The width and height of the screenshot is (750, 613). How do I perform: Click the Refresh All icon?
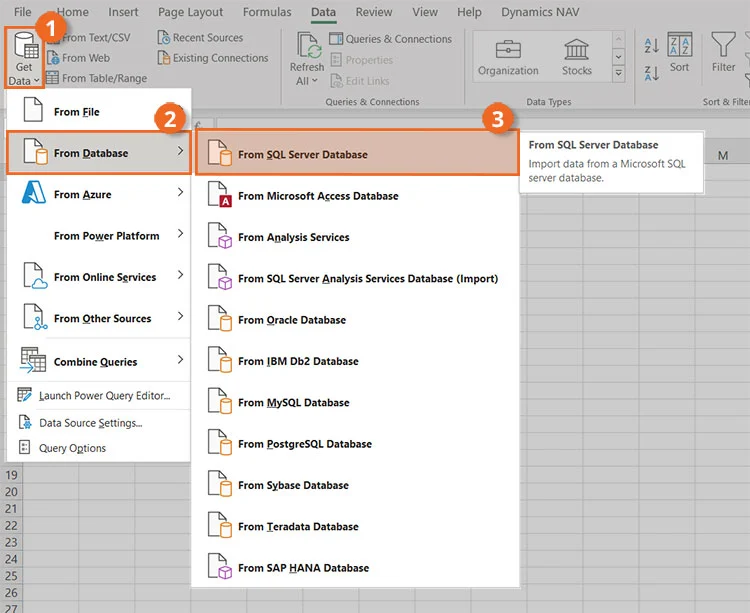pyautogui.click(x=309, y=45)
